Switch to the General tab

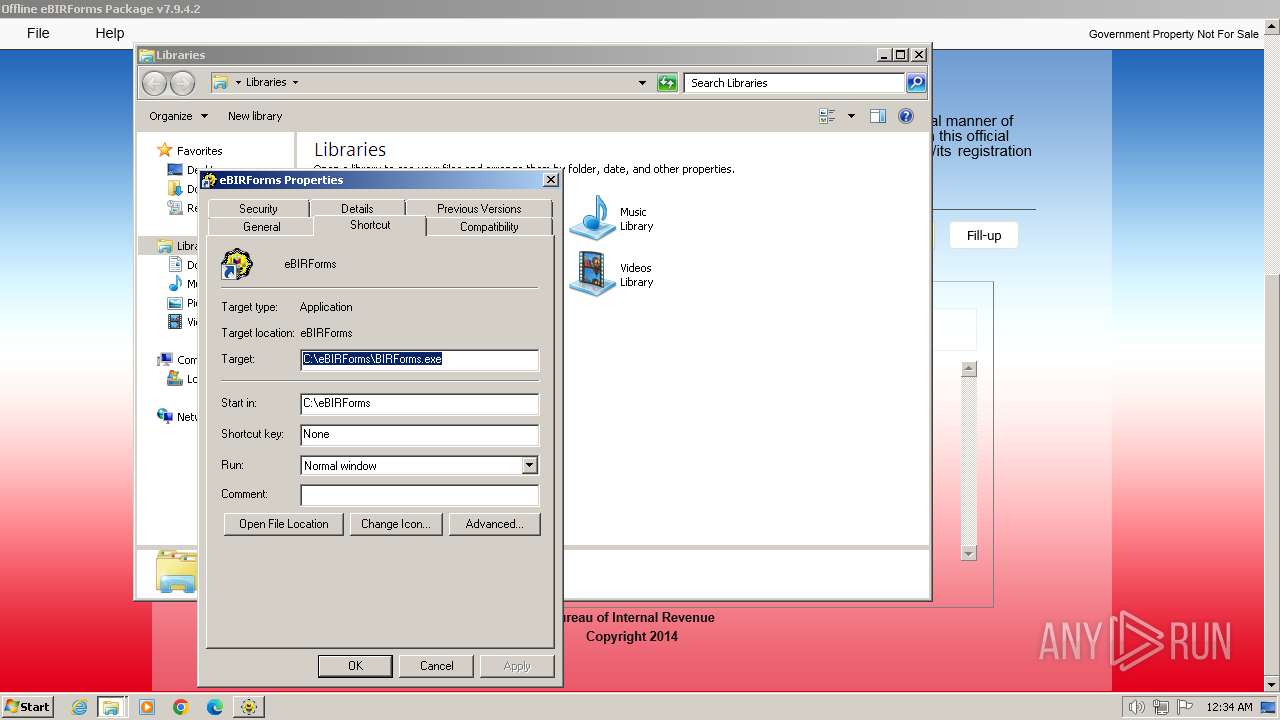262,227
